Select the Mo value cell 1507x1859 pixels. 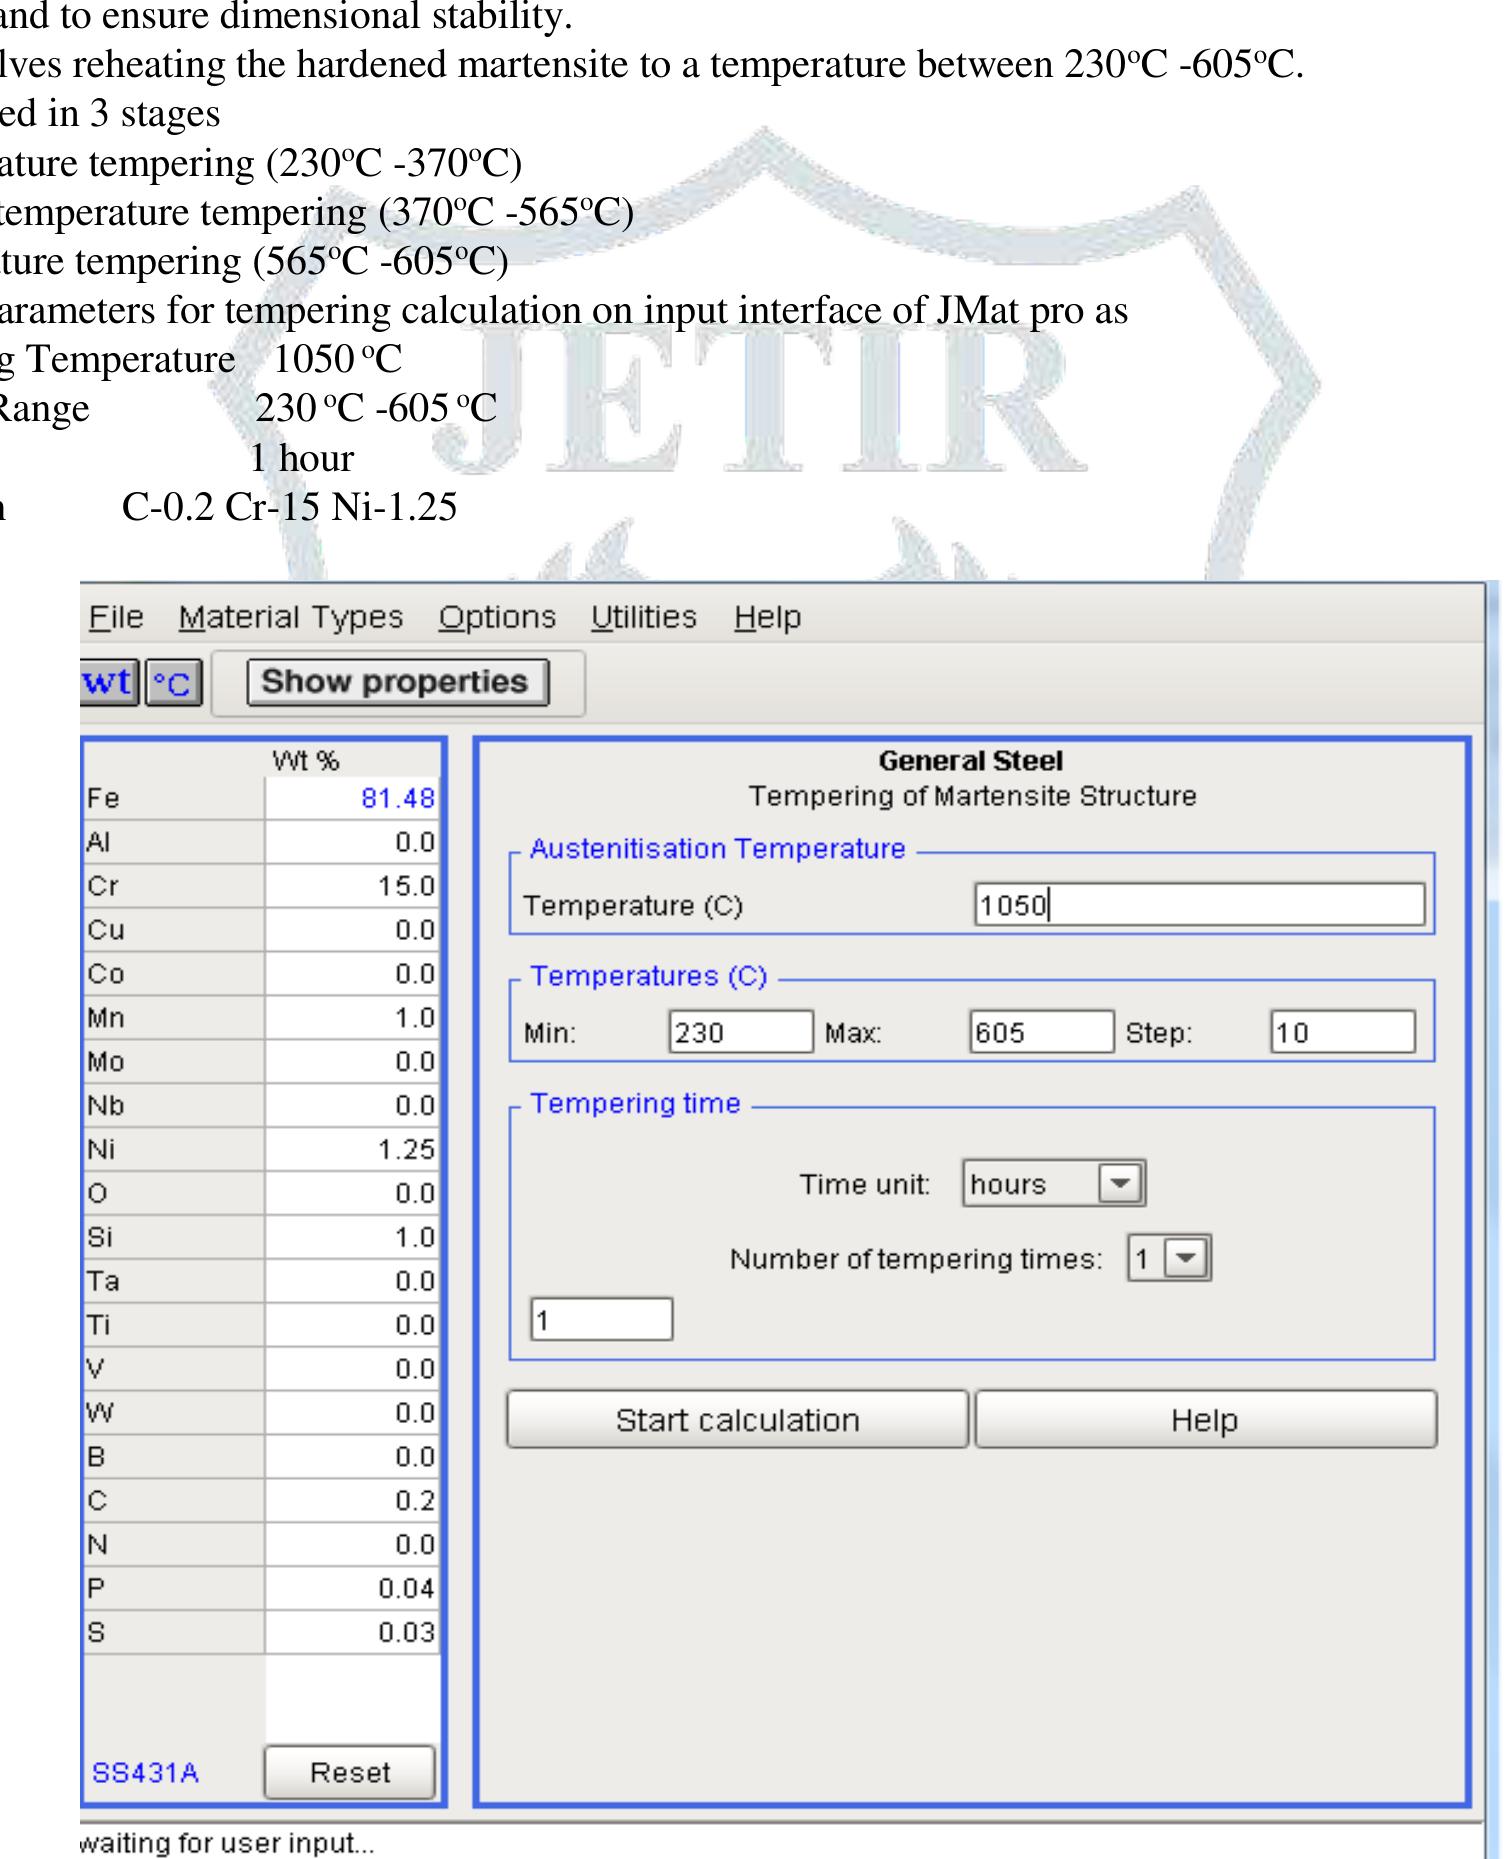click(x=352, y=1061)
